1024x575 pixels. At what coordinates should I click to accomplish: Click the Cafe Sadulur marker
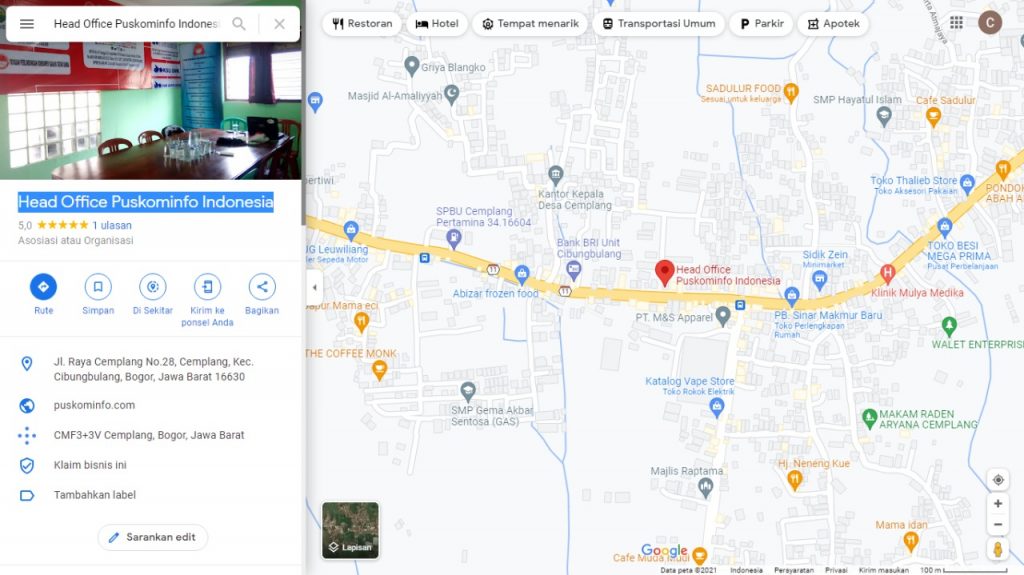click(934, 117)
